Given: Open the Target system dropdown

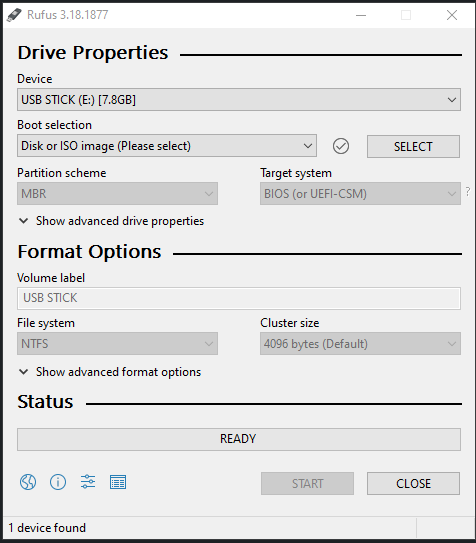Looking at the screenshot, I should tap(360, 194).
